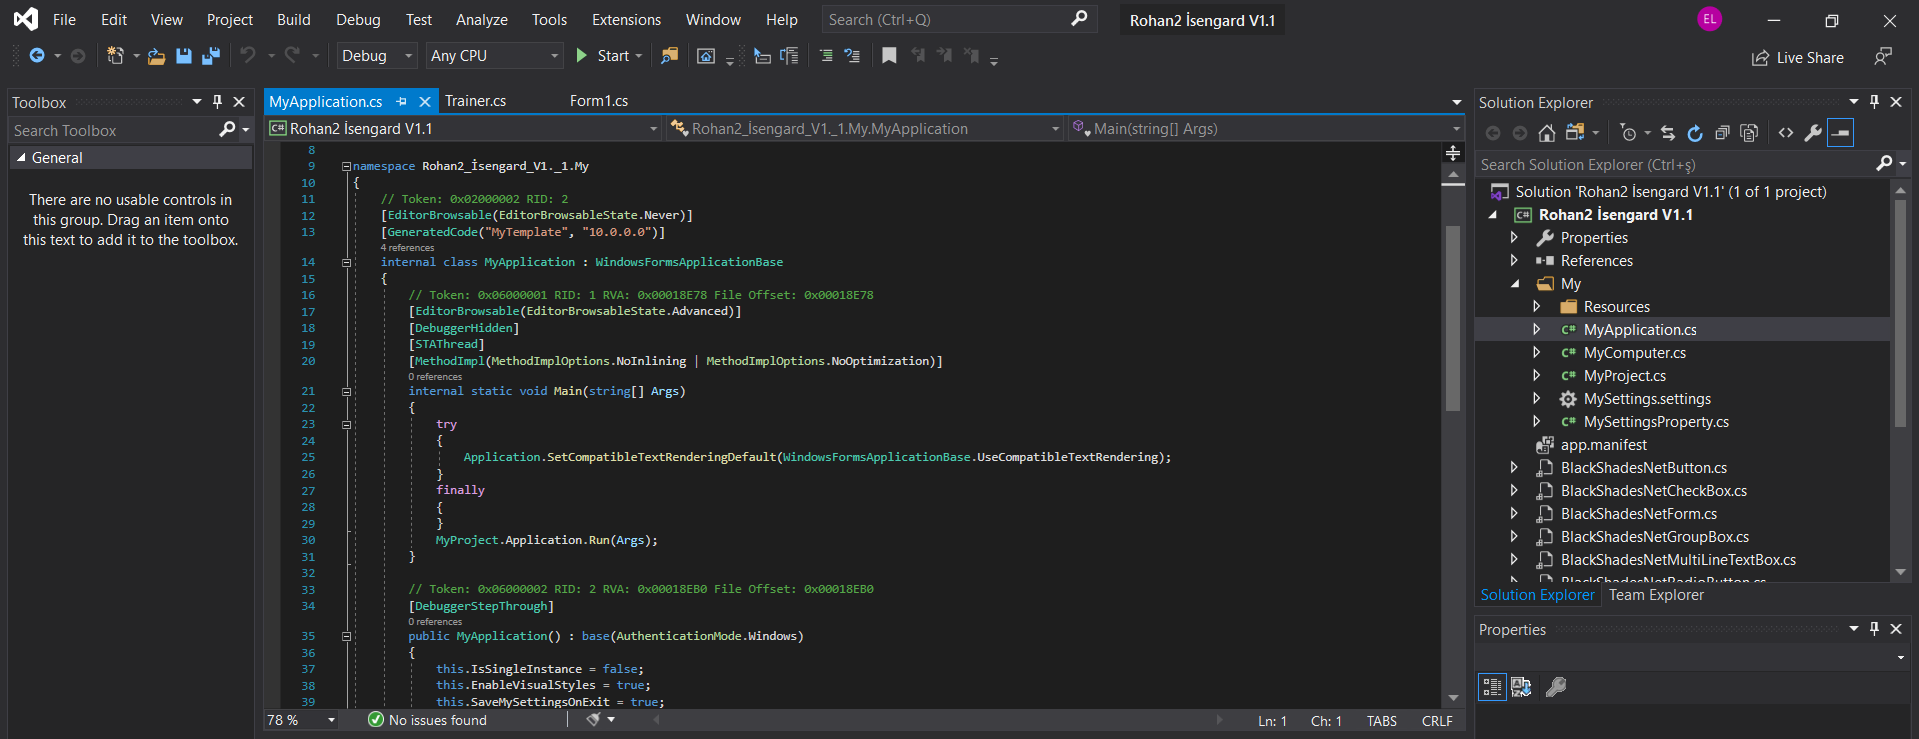Click the Show All Files icon

(1749, 133)
